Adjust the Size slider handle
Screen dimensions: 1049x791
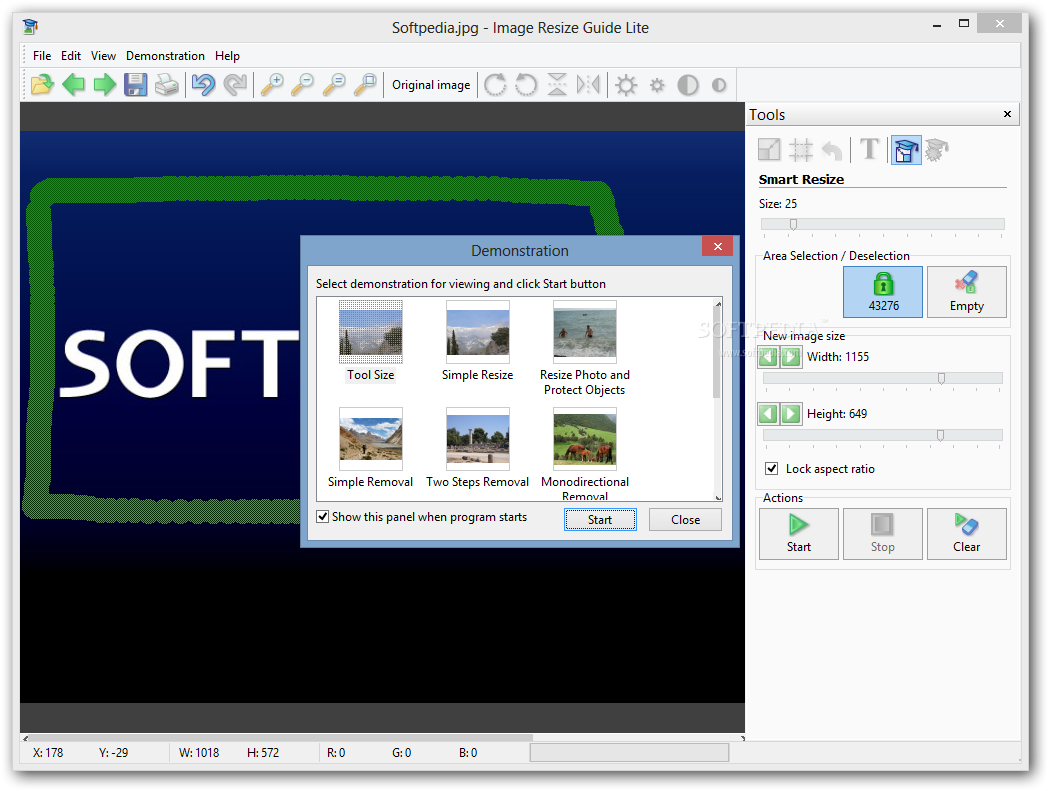coord(793,224)
